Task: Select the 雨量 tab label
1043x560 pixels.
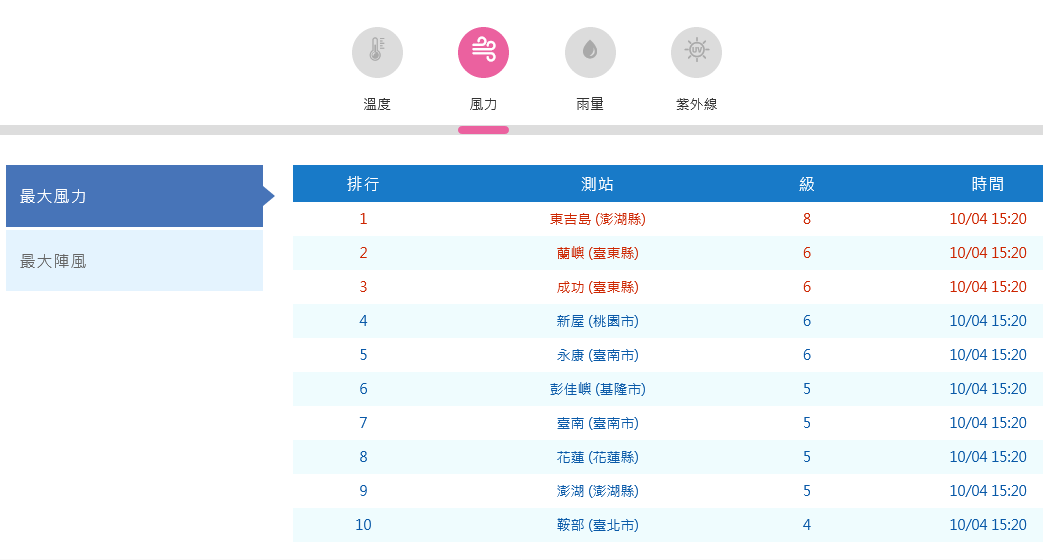Action: pos(590,104)
